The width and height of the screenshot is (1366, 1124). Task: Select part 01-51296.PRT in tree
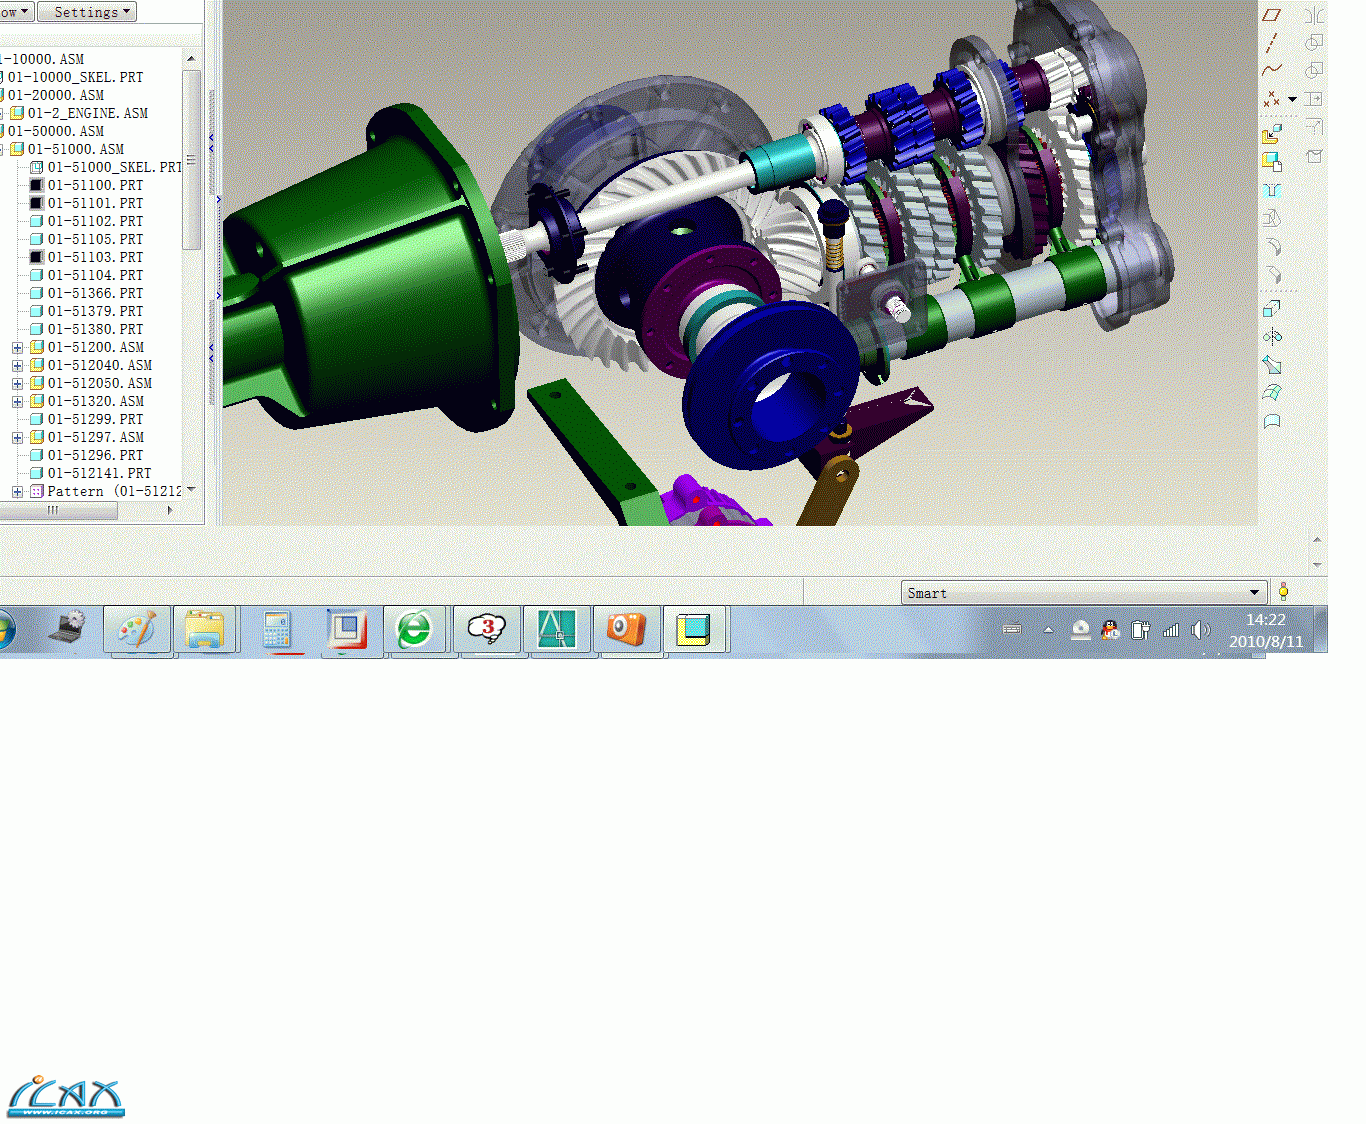95,455
